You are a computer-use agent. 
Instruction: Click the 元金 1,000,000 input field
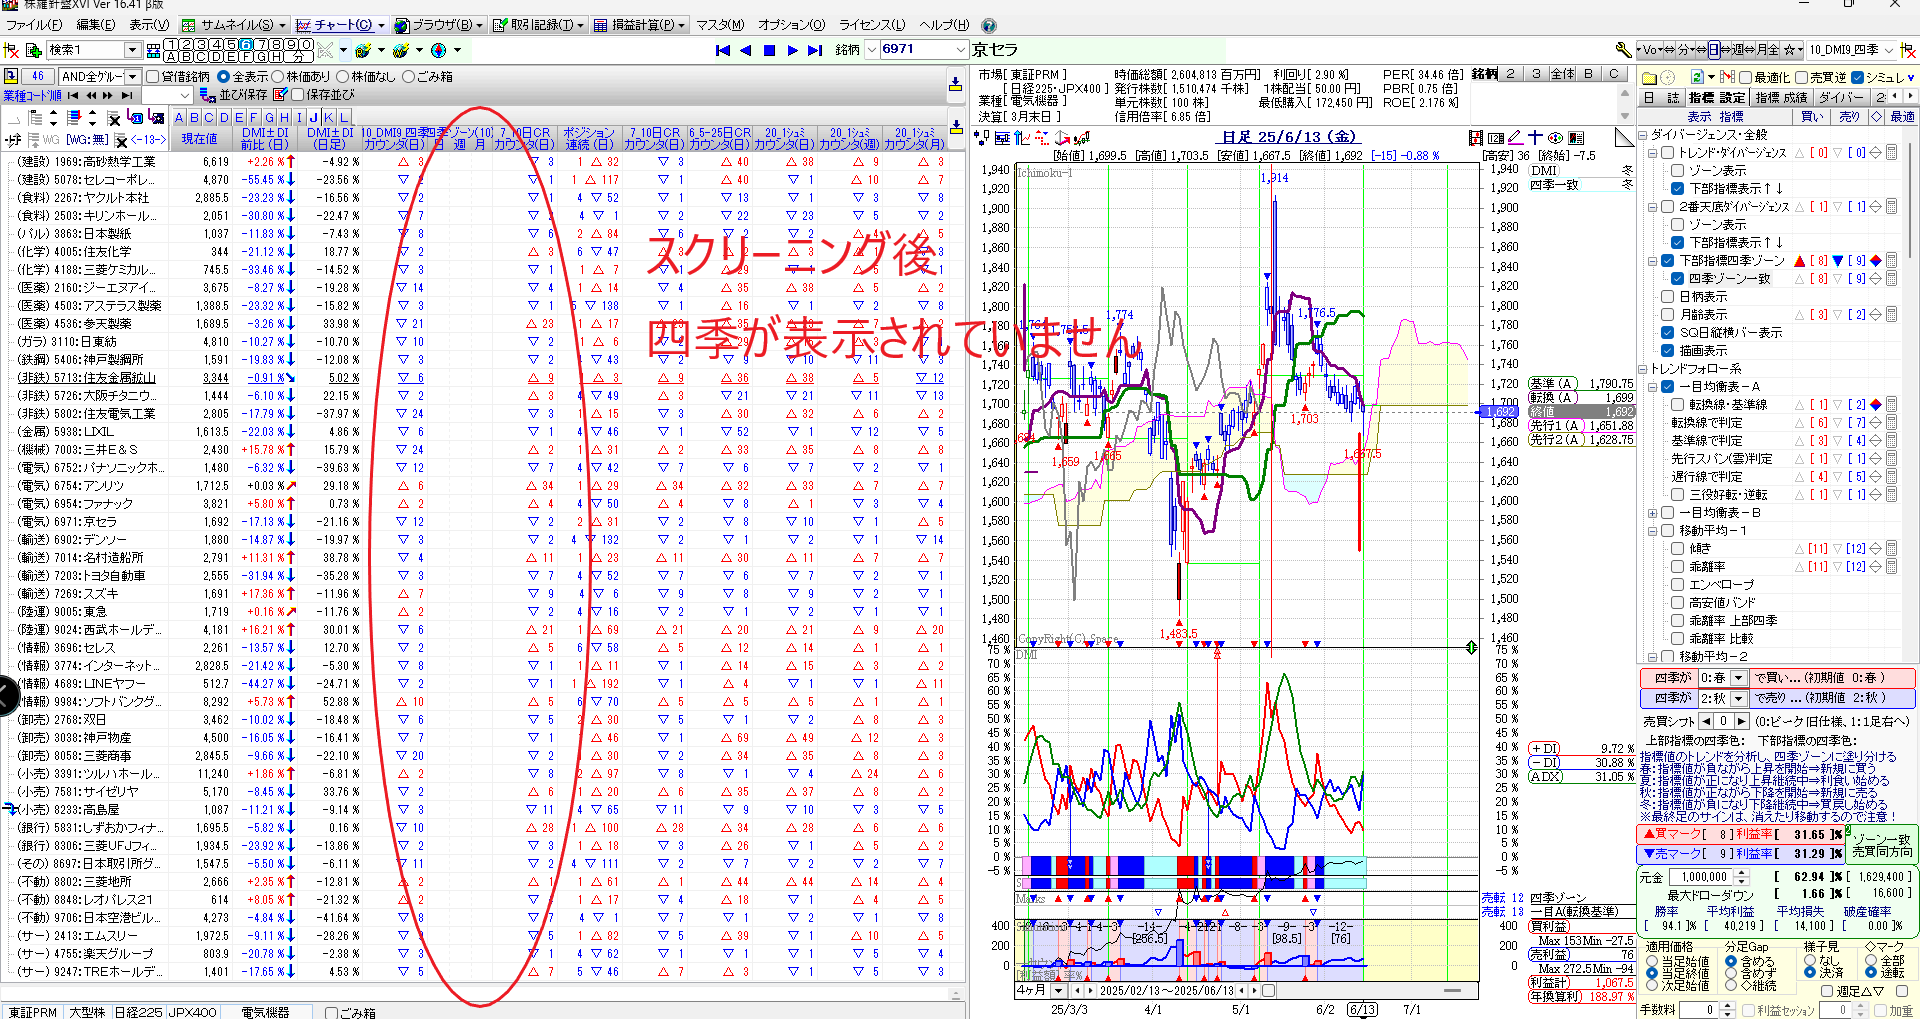[x=1703, y=877]
